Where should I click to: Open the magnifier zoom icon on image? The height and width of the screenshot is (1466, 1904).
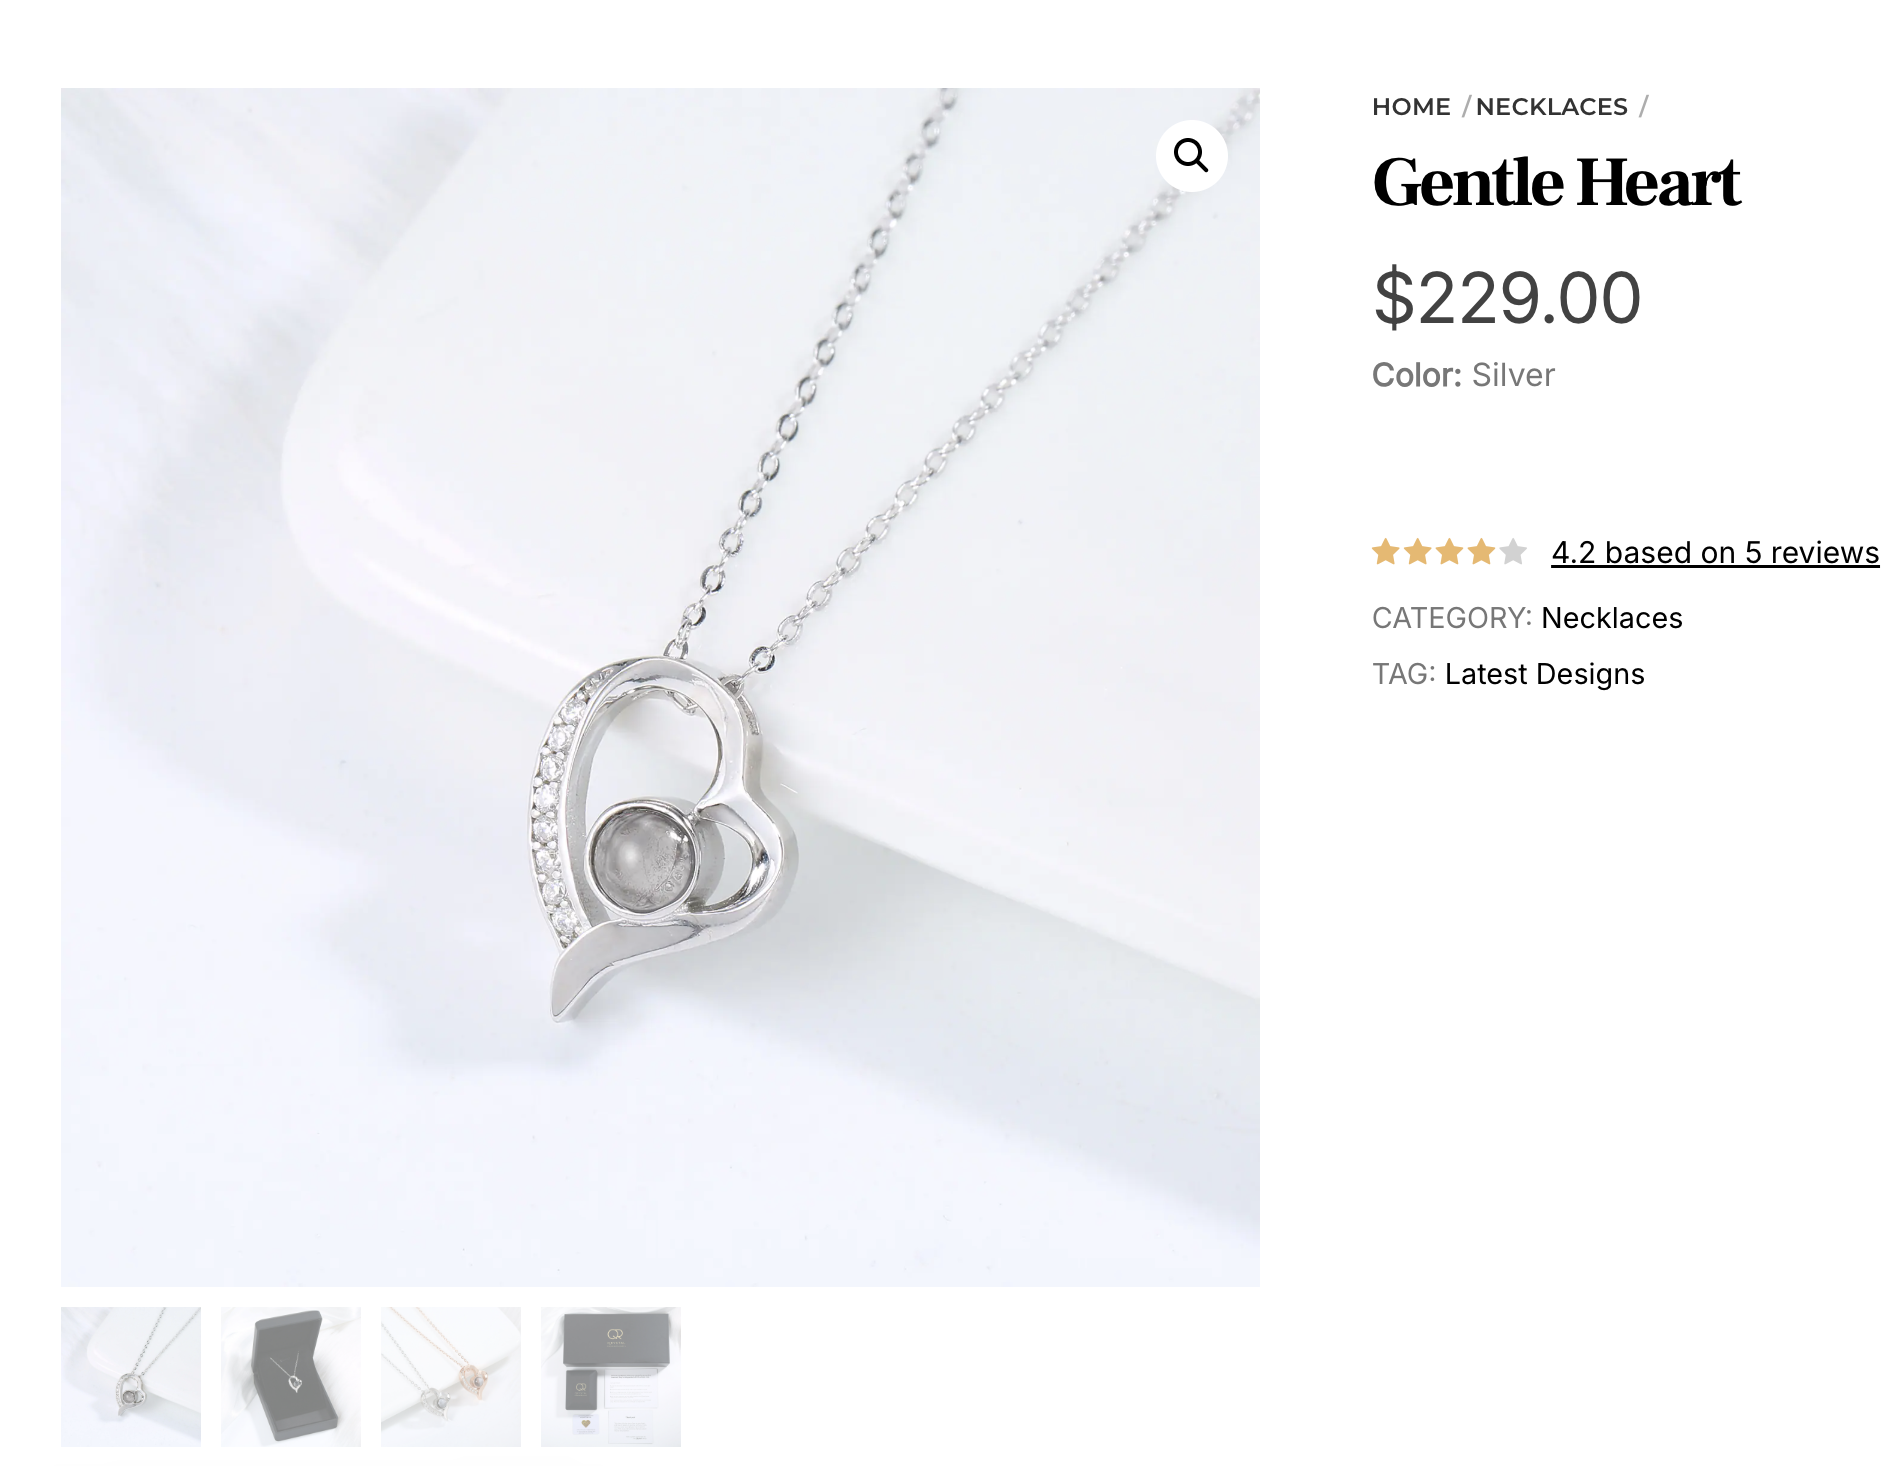(1191, 156)
